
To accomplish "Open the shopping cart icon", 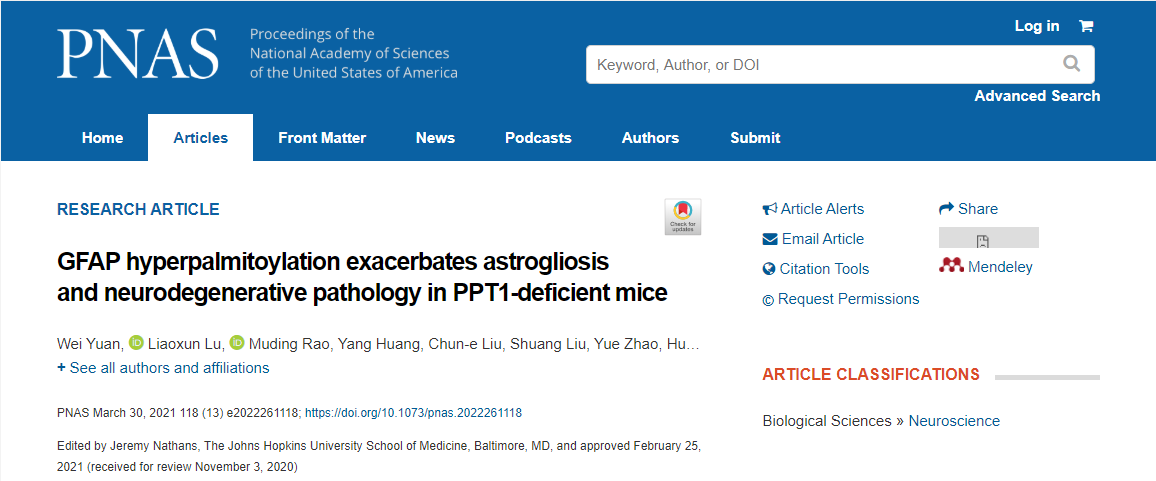I will click(x=1085, y=26).
